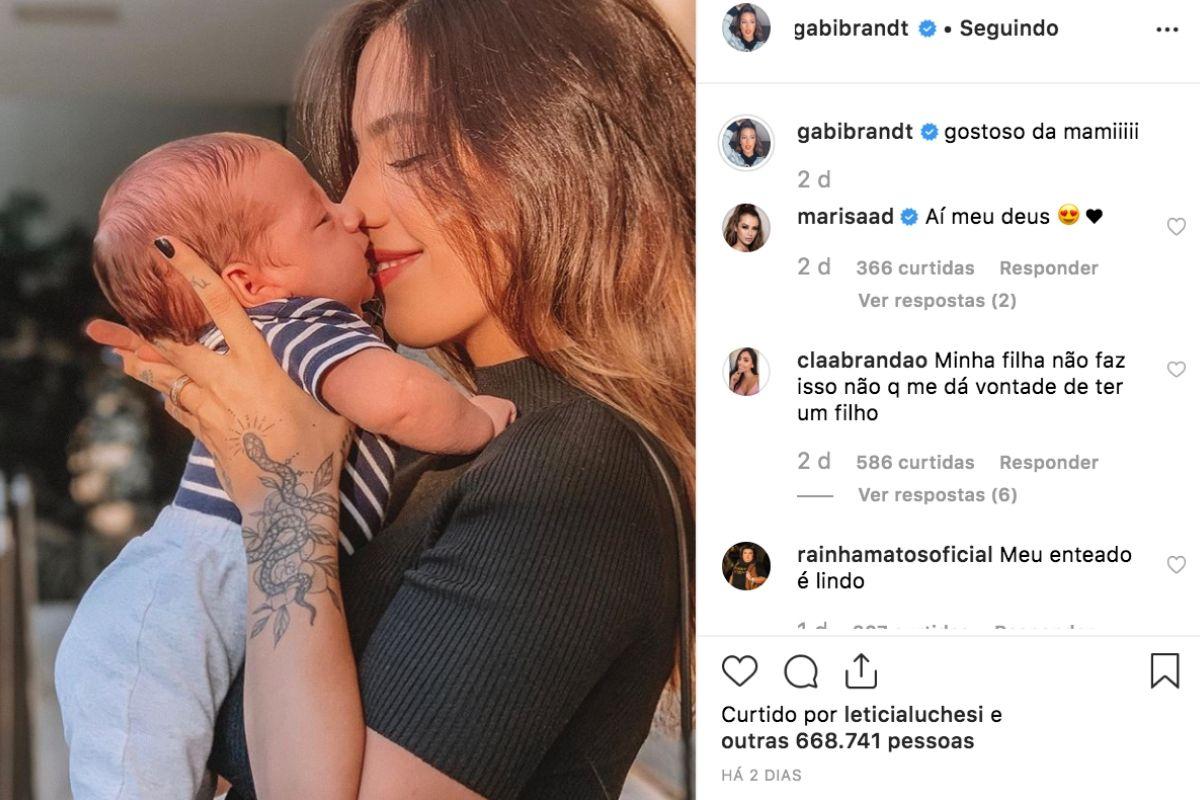Open gabibrandt header profile picture

[x=746, y=27]
